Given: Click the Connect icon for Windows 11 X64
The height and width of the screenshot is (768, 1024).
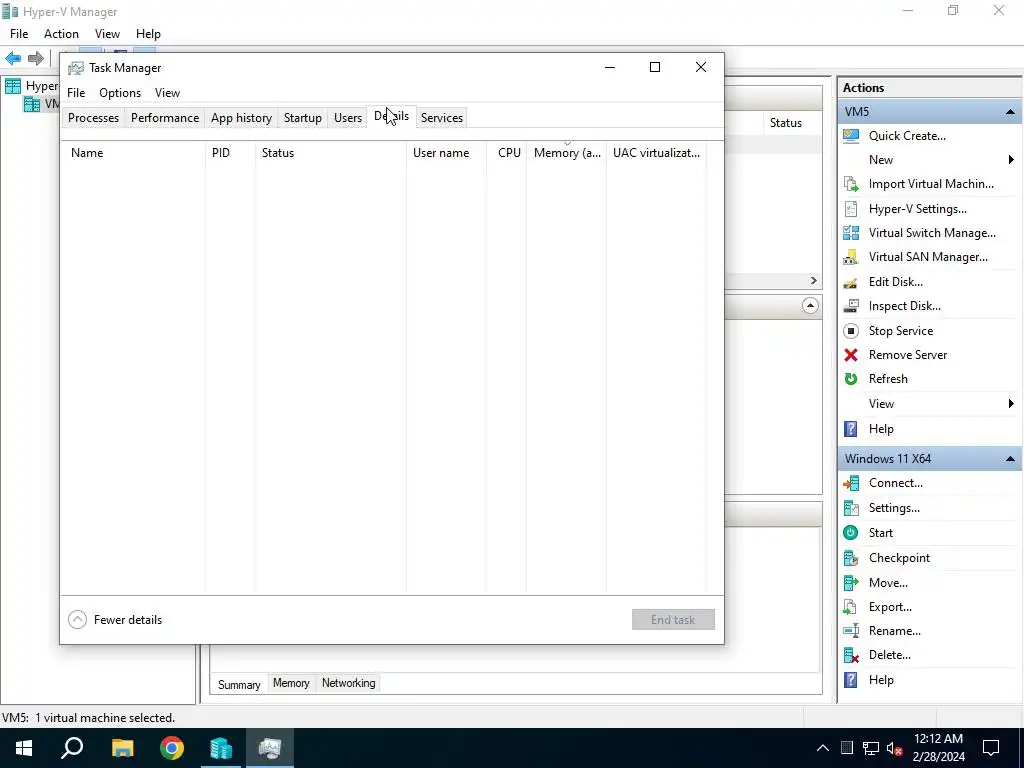Looking at the screenshot, I should pos(851,483).
